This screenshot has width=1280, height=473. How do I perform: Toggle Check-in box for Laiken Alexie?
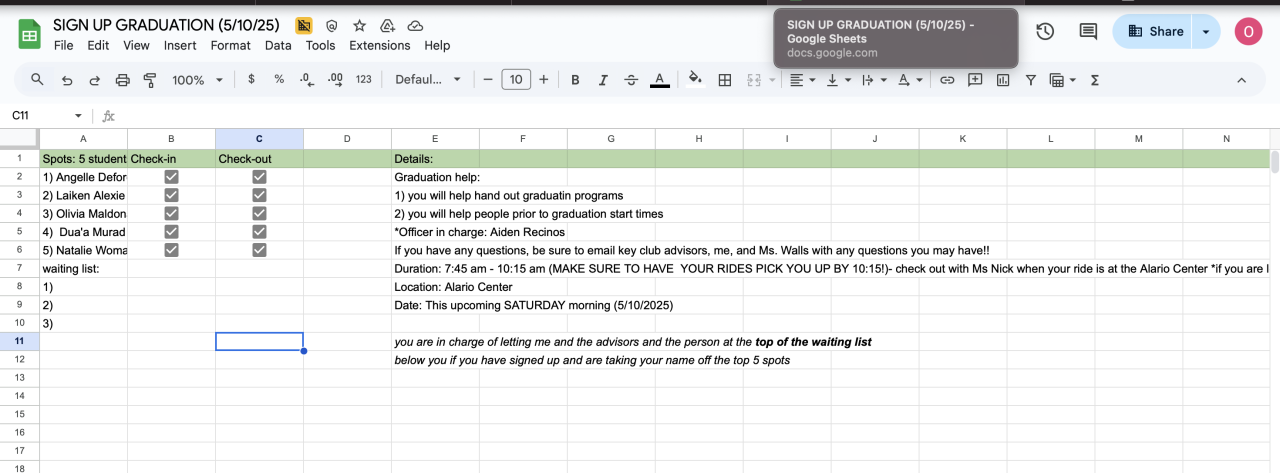(171, 195)
